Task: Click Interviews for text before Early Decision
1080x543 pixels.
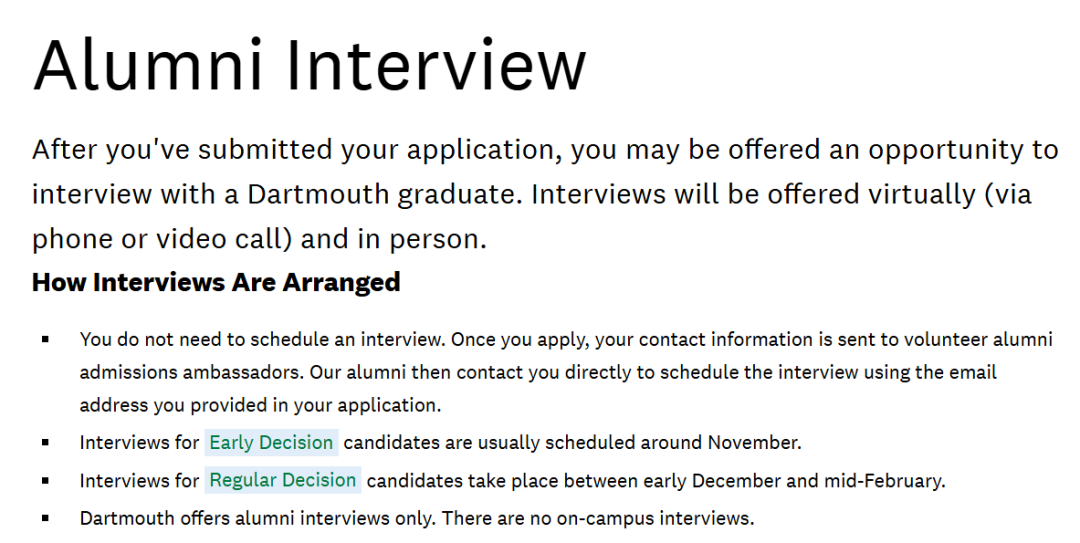Action: coord(139,442)
